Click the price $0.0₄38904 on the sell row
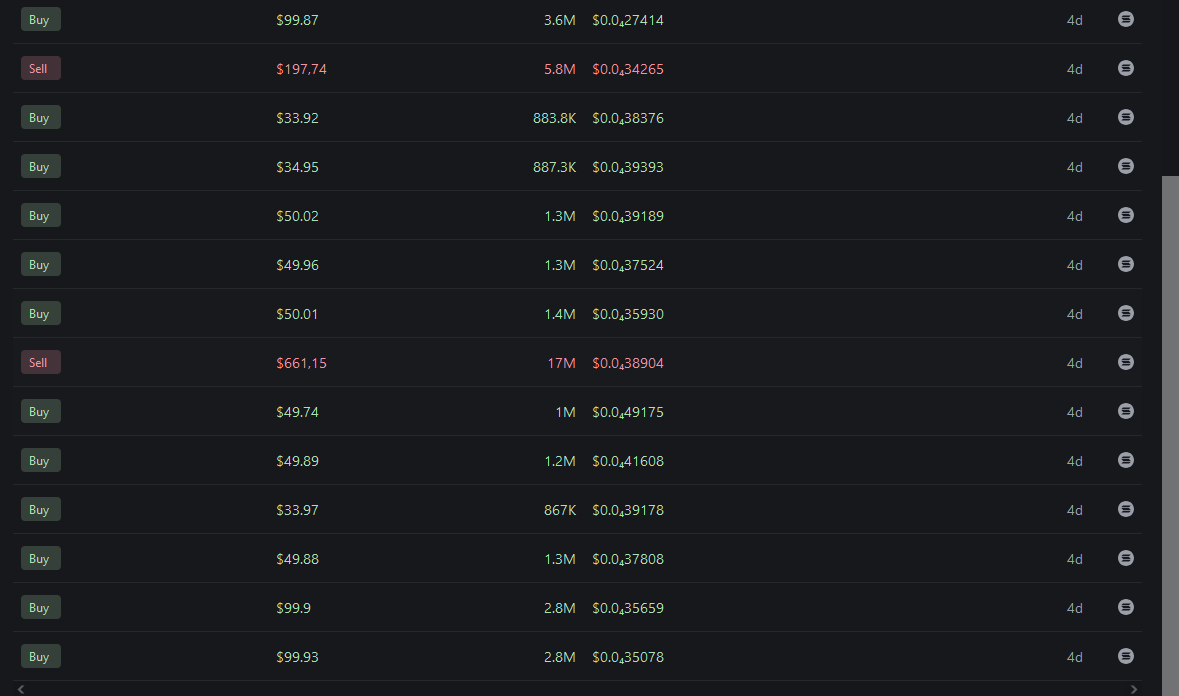This screenshot has height=696, width=1179. (628, 363)
